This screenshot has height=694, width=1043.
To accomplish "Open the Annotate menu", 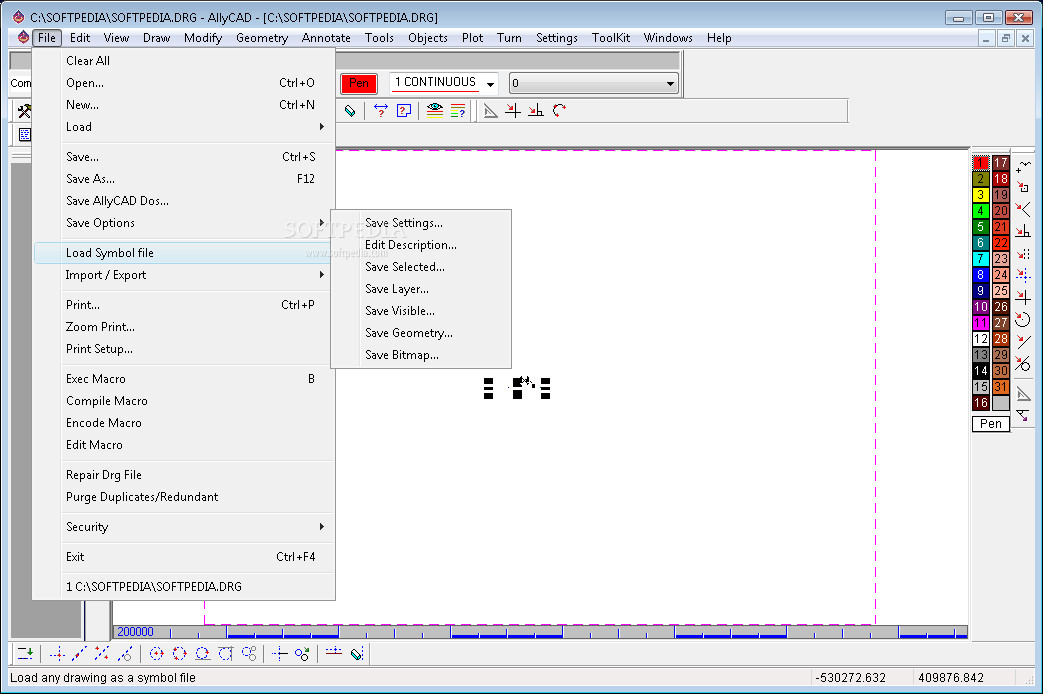I will coord(326,38).
